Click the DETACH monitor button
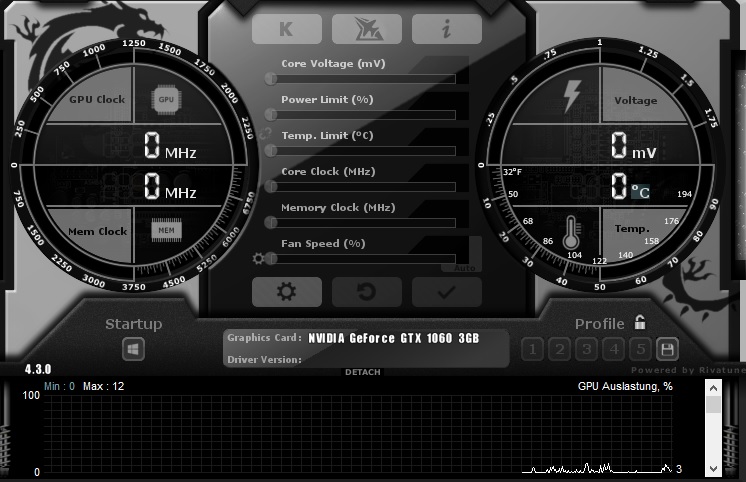Image resolution: width=746 pixels, height=482 pixels. pos(363,372)
